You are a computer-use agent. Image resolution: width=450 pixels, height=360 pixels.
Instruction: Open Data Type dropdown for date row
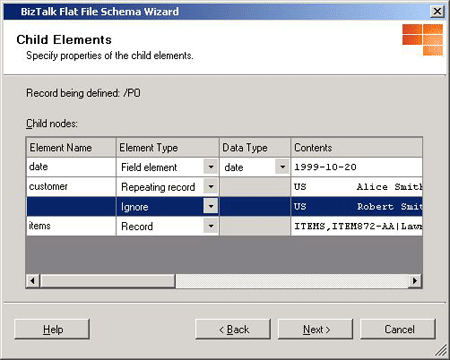click(x=282, y=167)
